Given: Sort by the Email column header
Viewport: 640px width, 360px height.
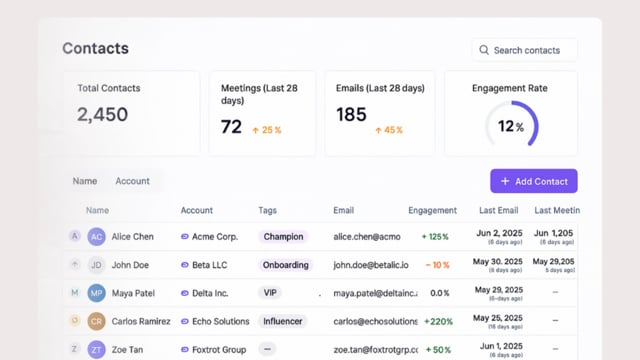Looking at the screenshot, I should [343, 210].
